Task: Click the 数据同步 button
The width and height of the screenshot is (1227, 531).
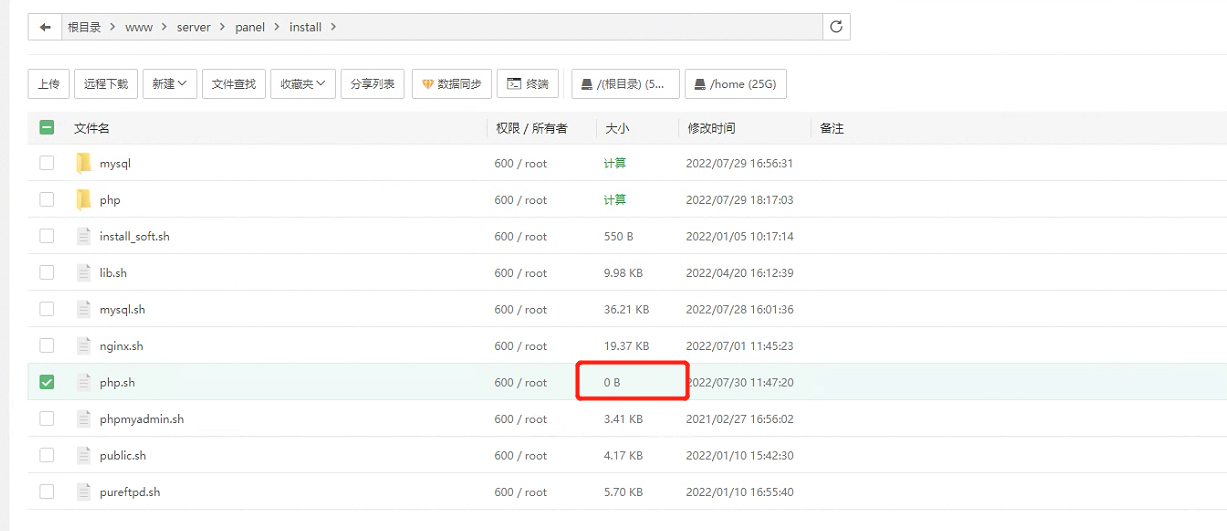Action: coord(452,84)
